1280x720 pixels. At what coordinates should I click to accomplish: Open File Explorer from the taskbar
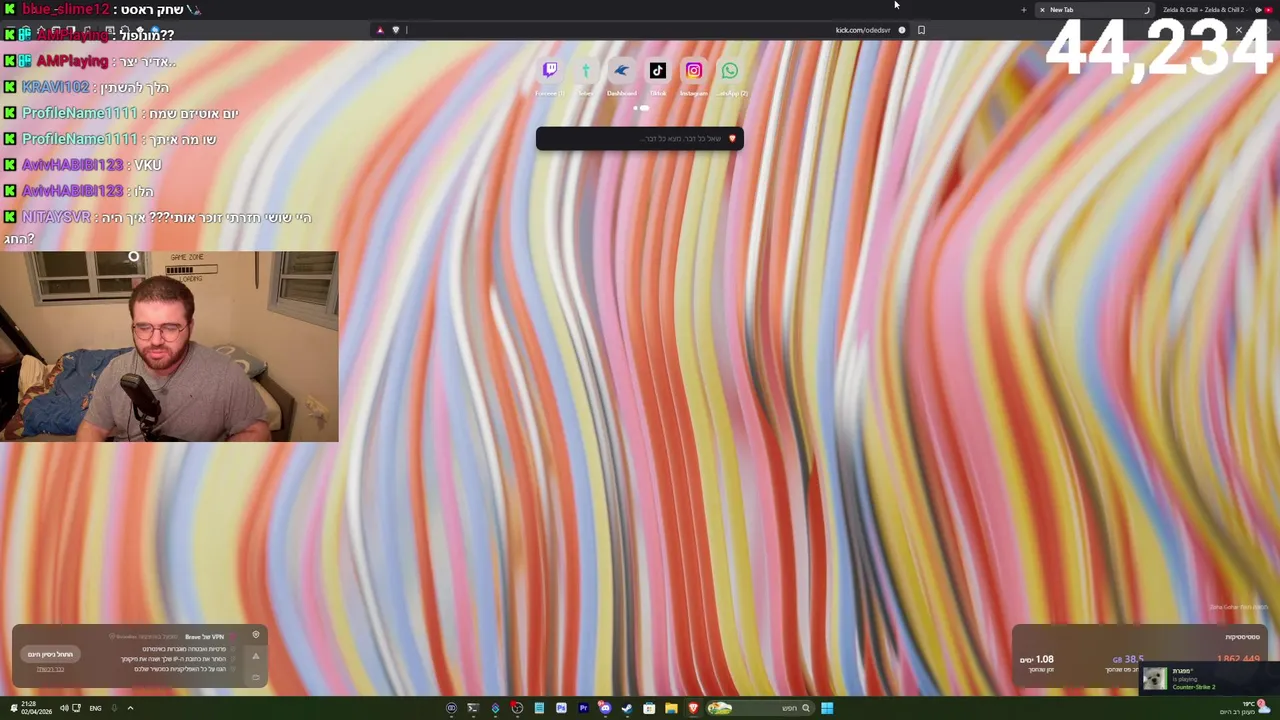[x=671, y=708]
